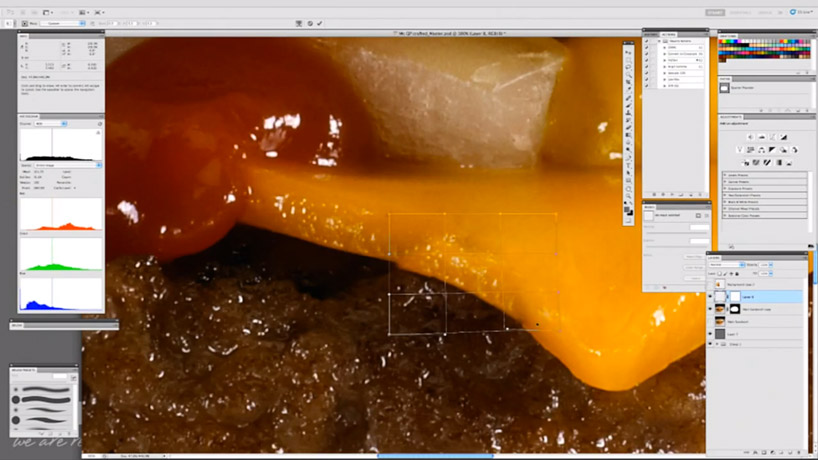
Task: Toggle visibility of the Main Sandwich copy layer
Action: click(x=711, y=310)
